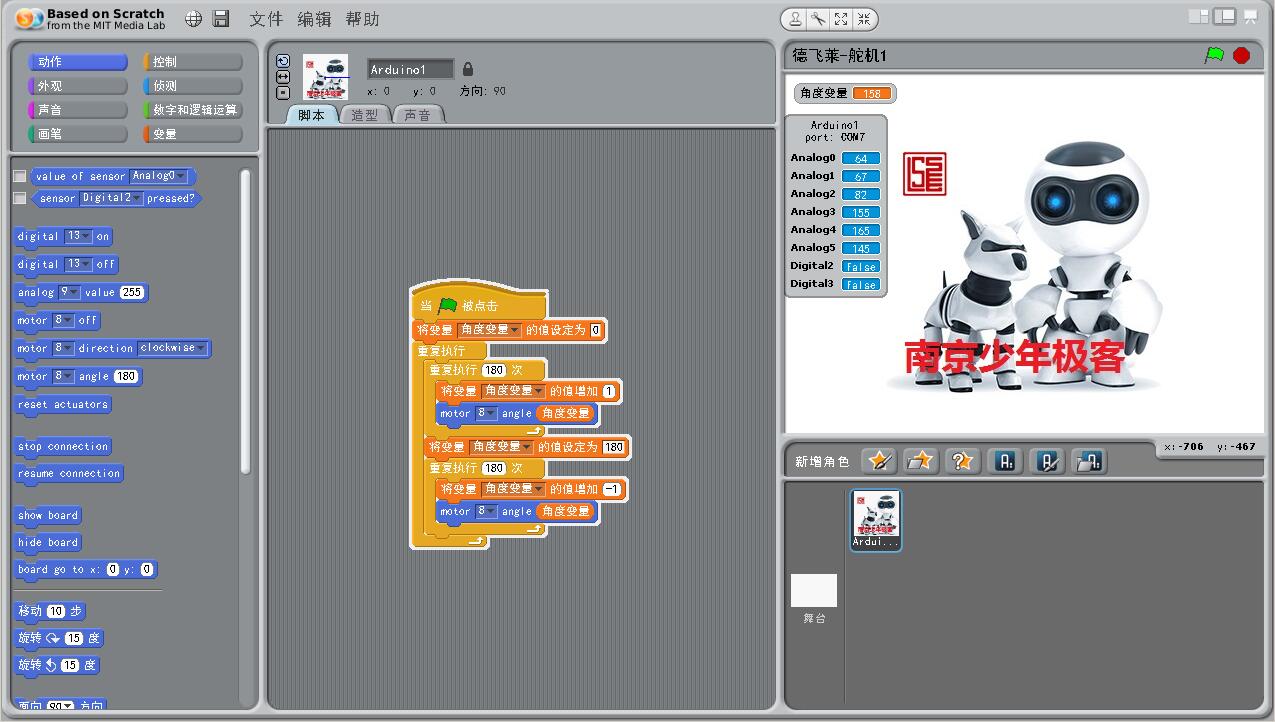
Task: Toggle the padlock next to the Arduino1 name
Action: pyautogui.click(x=468, y=69)
